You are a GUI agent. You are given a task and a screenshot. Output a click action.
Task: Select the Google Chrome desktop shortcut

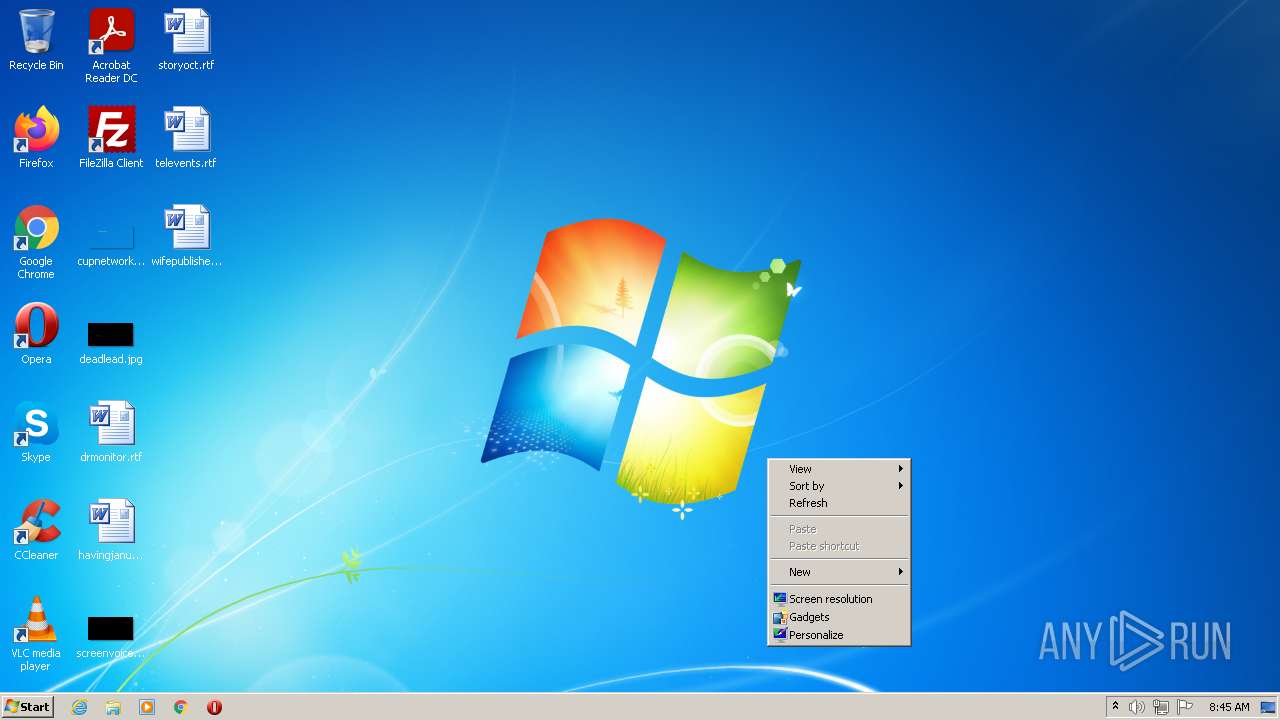[36, 242]
